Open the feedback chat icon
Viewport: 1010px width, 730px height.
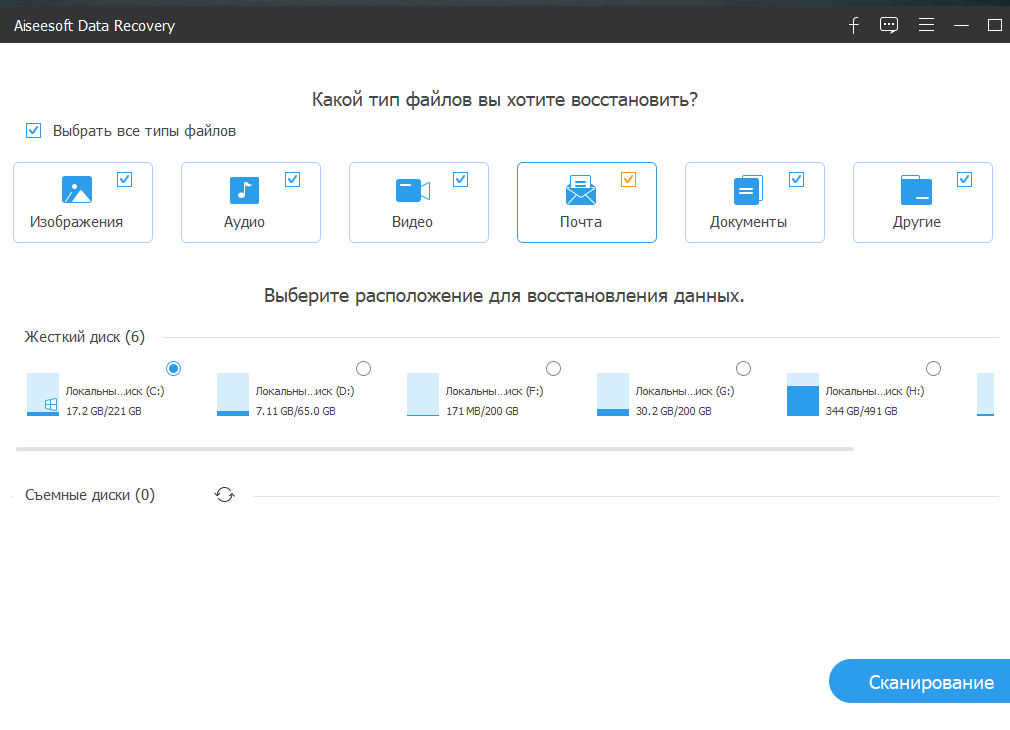click(889, 25)
